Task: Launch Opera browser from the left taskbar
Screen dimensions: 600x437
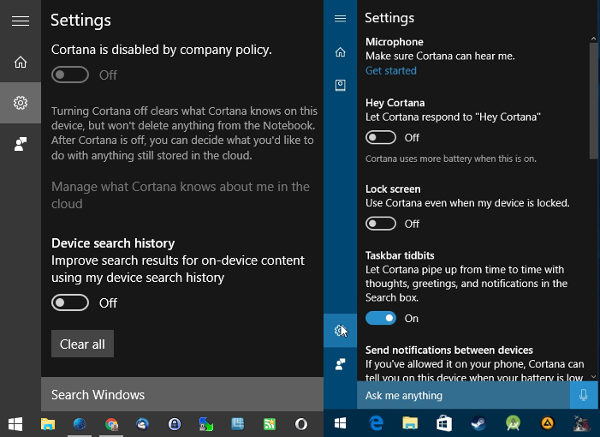Action: pos(301,424)
